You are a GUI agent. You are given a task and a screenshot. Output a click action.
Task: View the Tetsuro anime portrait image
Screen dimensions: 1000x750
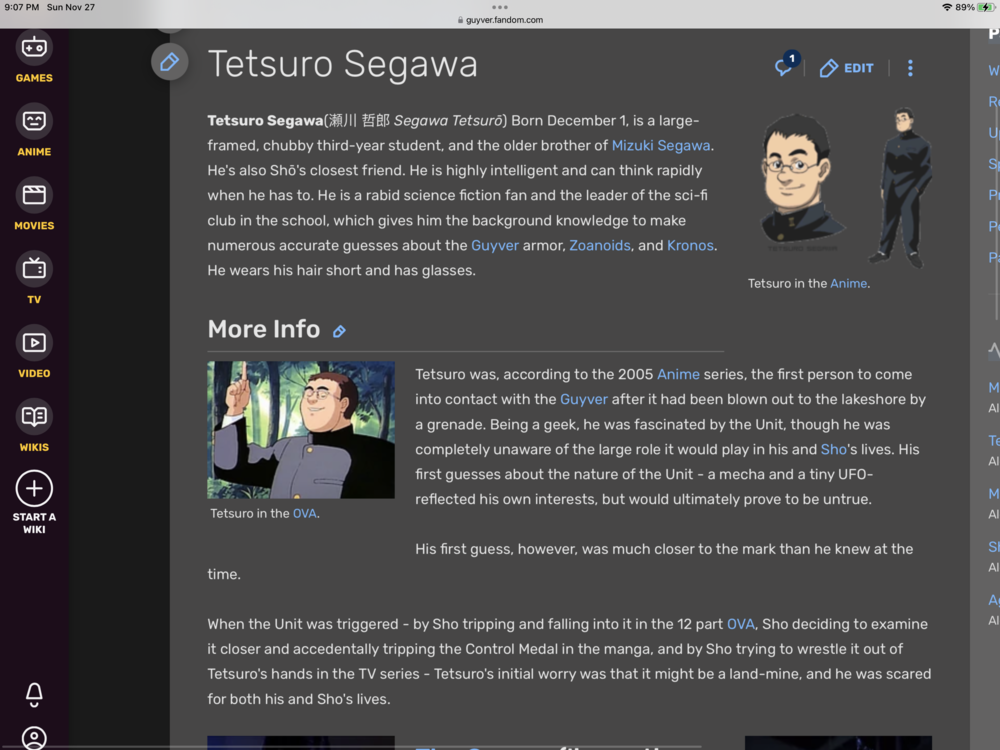(x=841, y=188)
